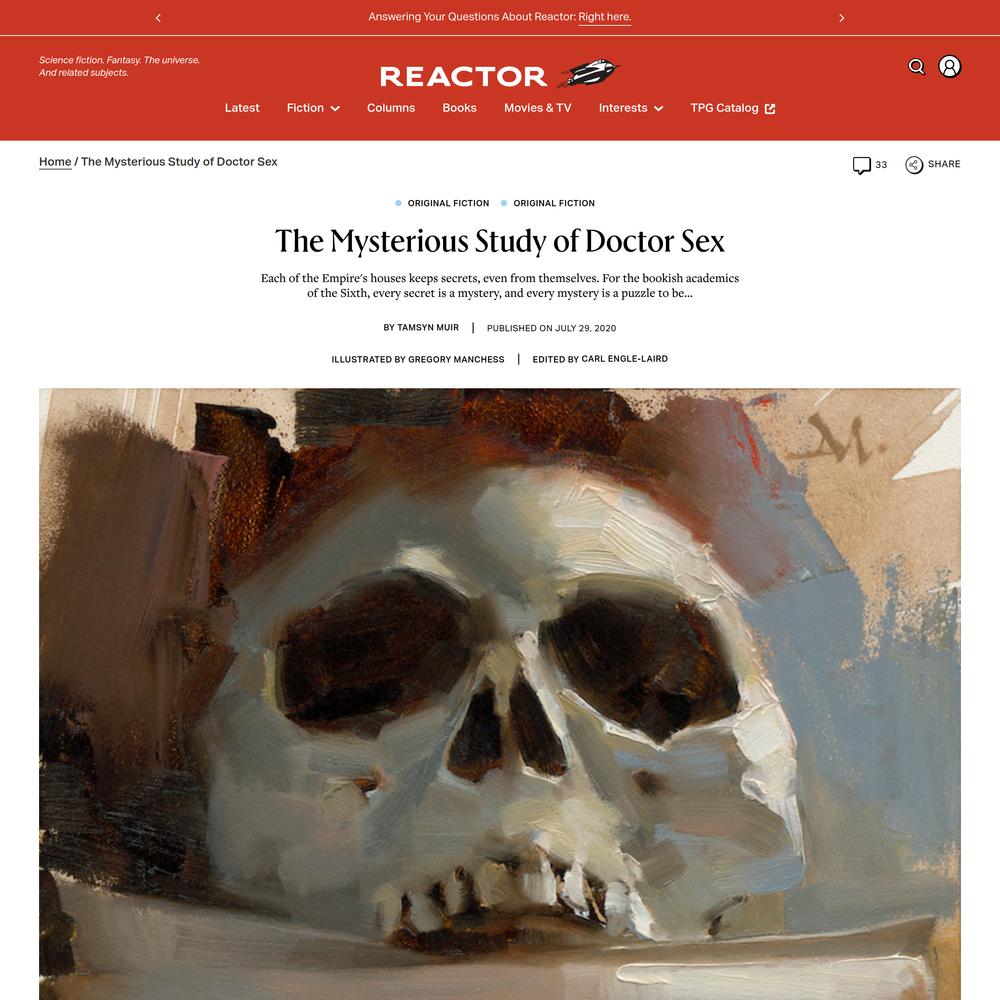Open the user account profile icon

click(x=950, y=66)
